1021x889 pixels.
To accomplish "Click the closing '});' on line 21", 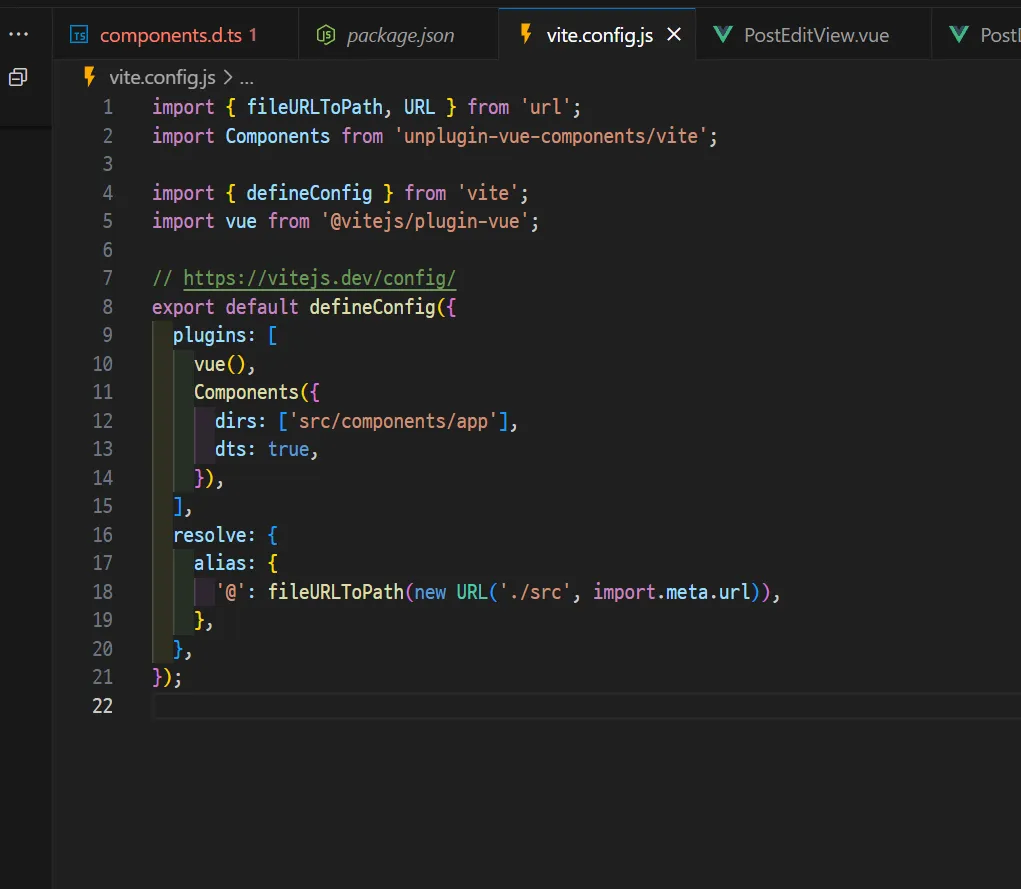I will 167,677.
